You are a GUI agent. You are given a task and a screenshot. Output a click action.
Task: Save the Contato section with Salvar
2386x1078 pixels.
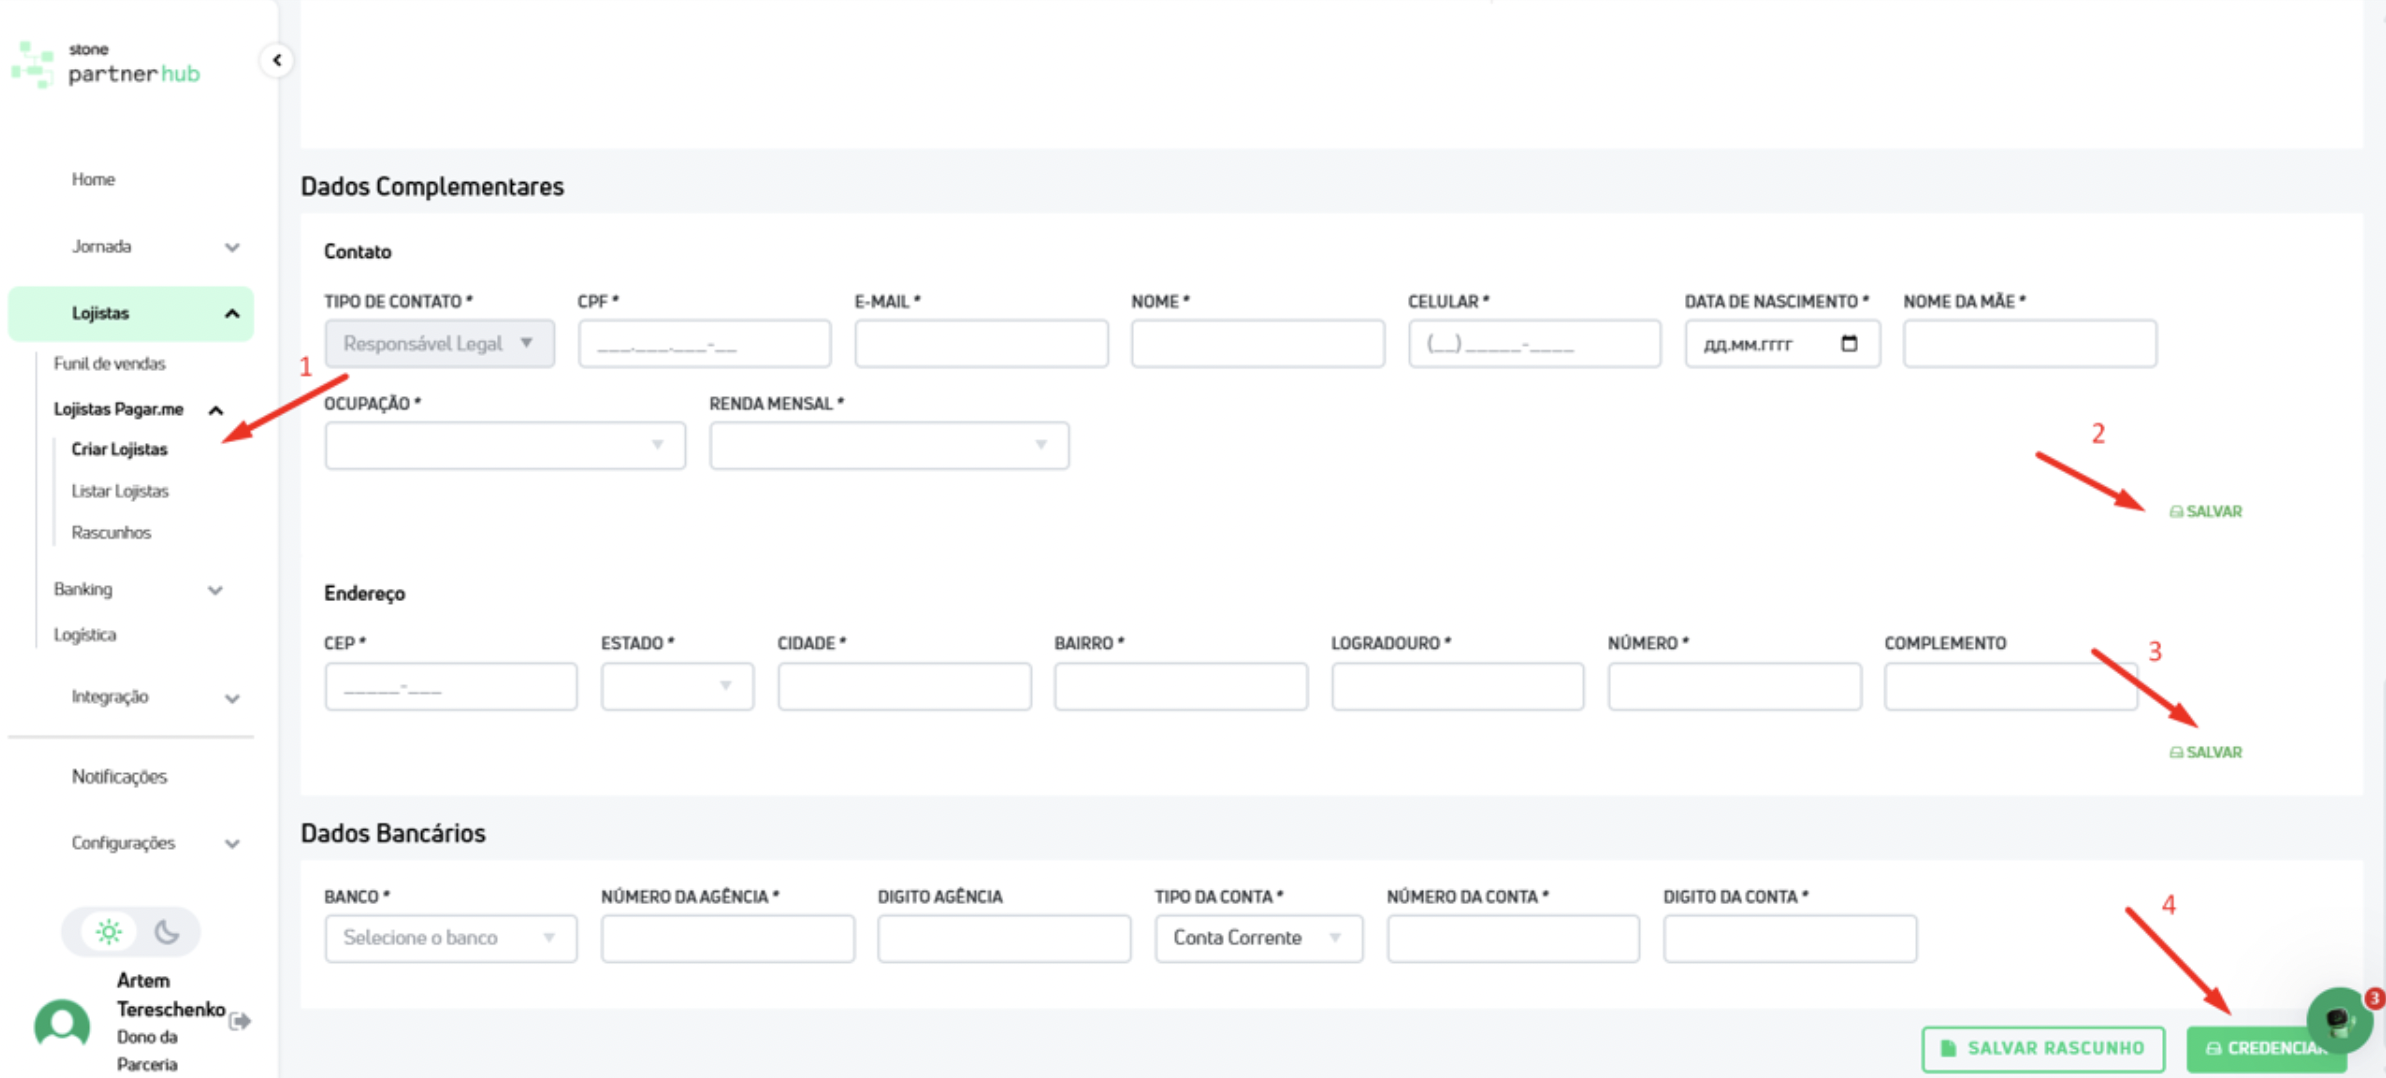coord(2206,511)
